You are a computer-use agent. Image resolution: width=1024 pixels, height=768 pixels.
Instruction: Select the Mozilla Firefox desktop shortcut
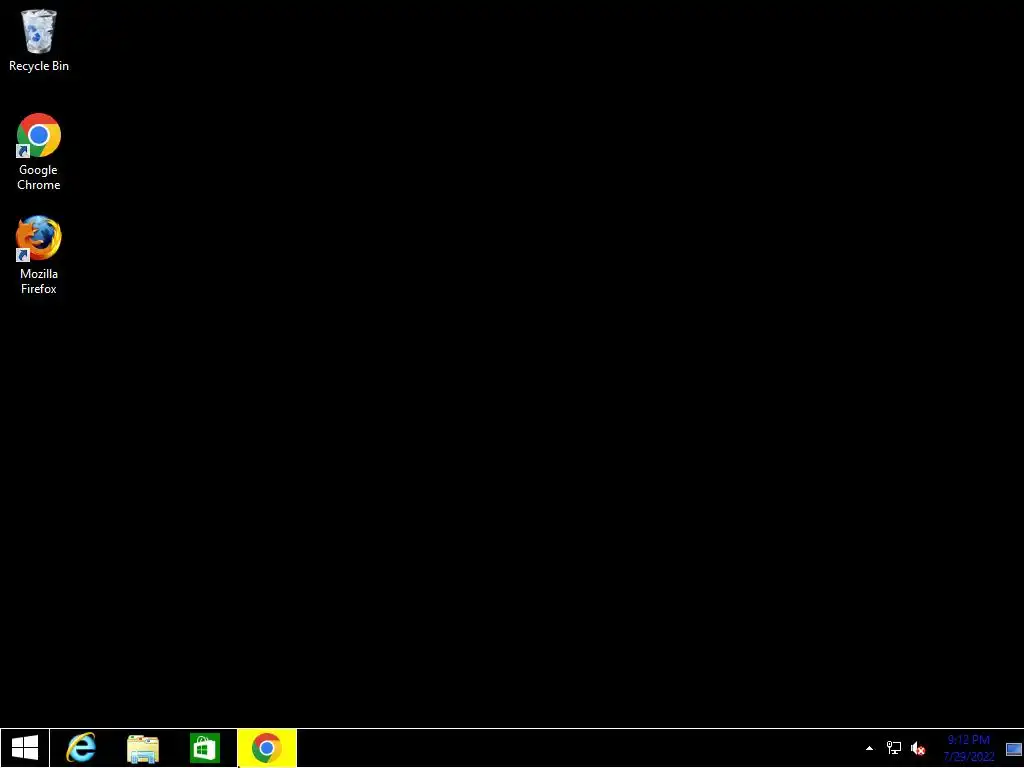(39, 255)
